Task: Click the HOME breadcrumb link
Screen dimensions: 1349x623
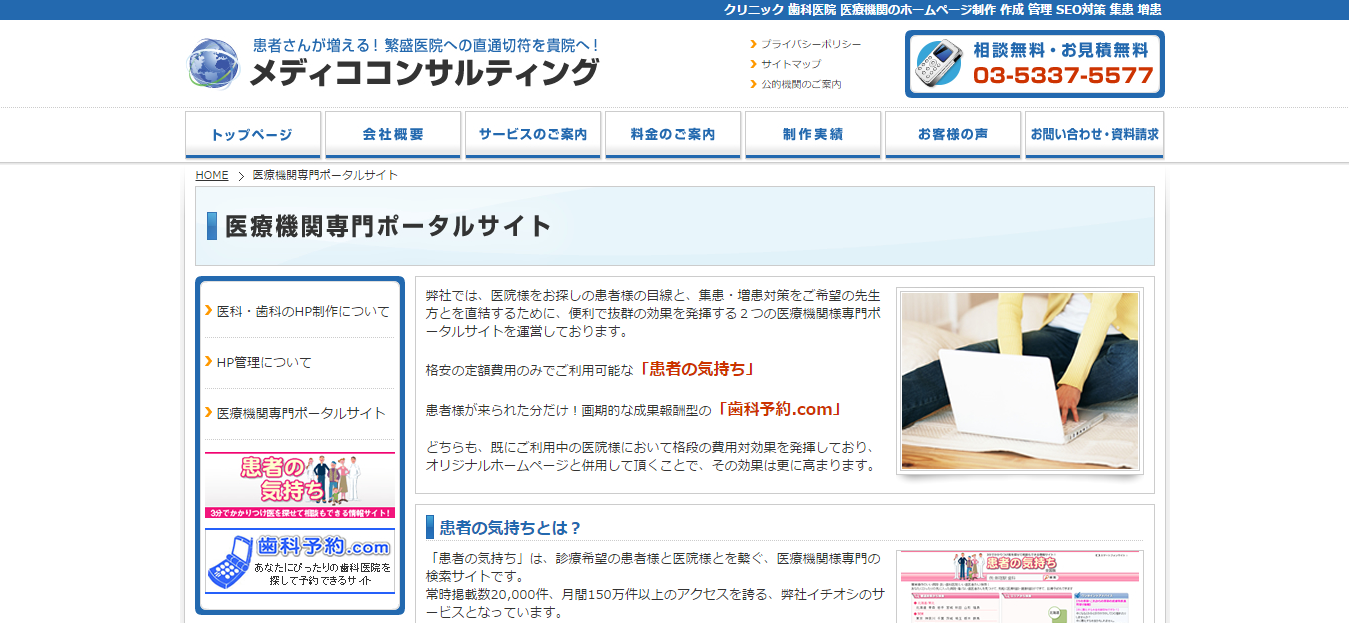Action: 212,175
